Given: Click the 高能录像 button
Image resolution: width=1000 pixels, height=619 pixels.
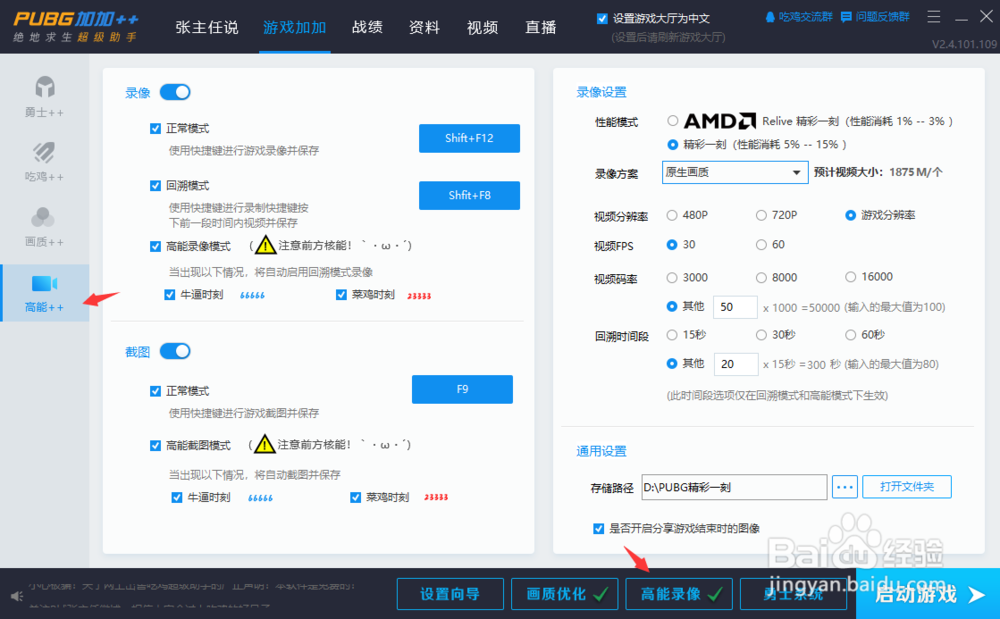Looking at the screenshot, I should (x=679, y=594).
